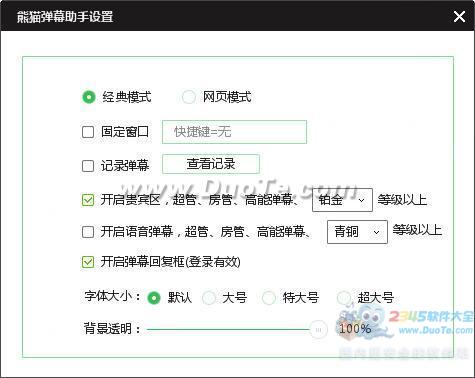475x378 pixels.
Task: Uncheck 开启弹幕回复框 checkbox
Action: [88, 262]
